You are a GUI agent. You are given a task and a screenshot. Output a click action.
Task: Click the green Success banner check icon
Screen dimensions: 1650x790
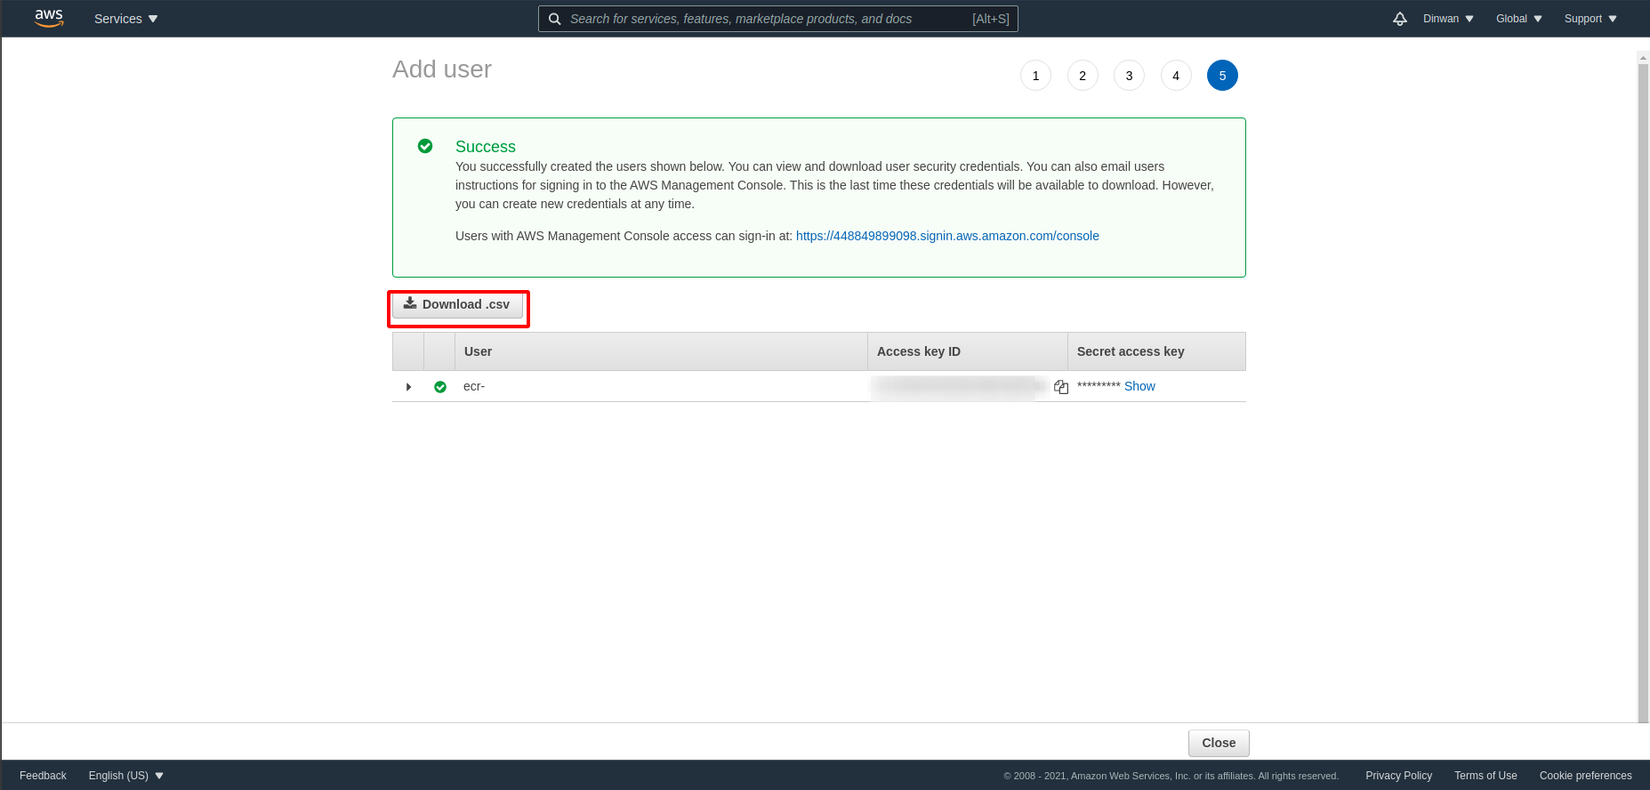pos(425,146)
